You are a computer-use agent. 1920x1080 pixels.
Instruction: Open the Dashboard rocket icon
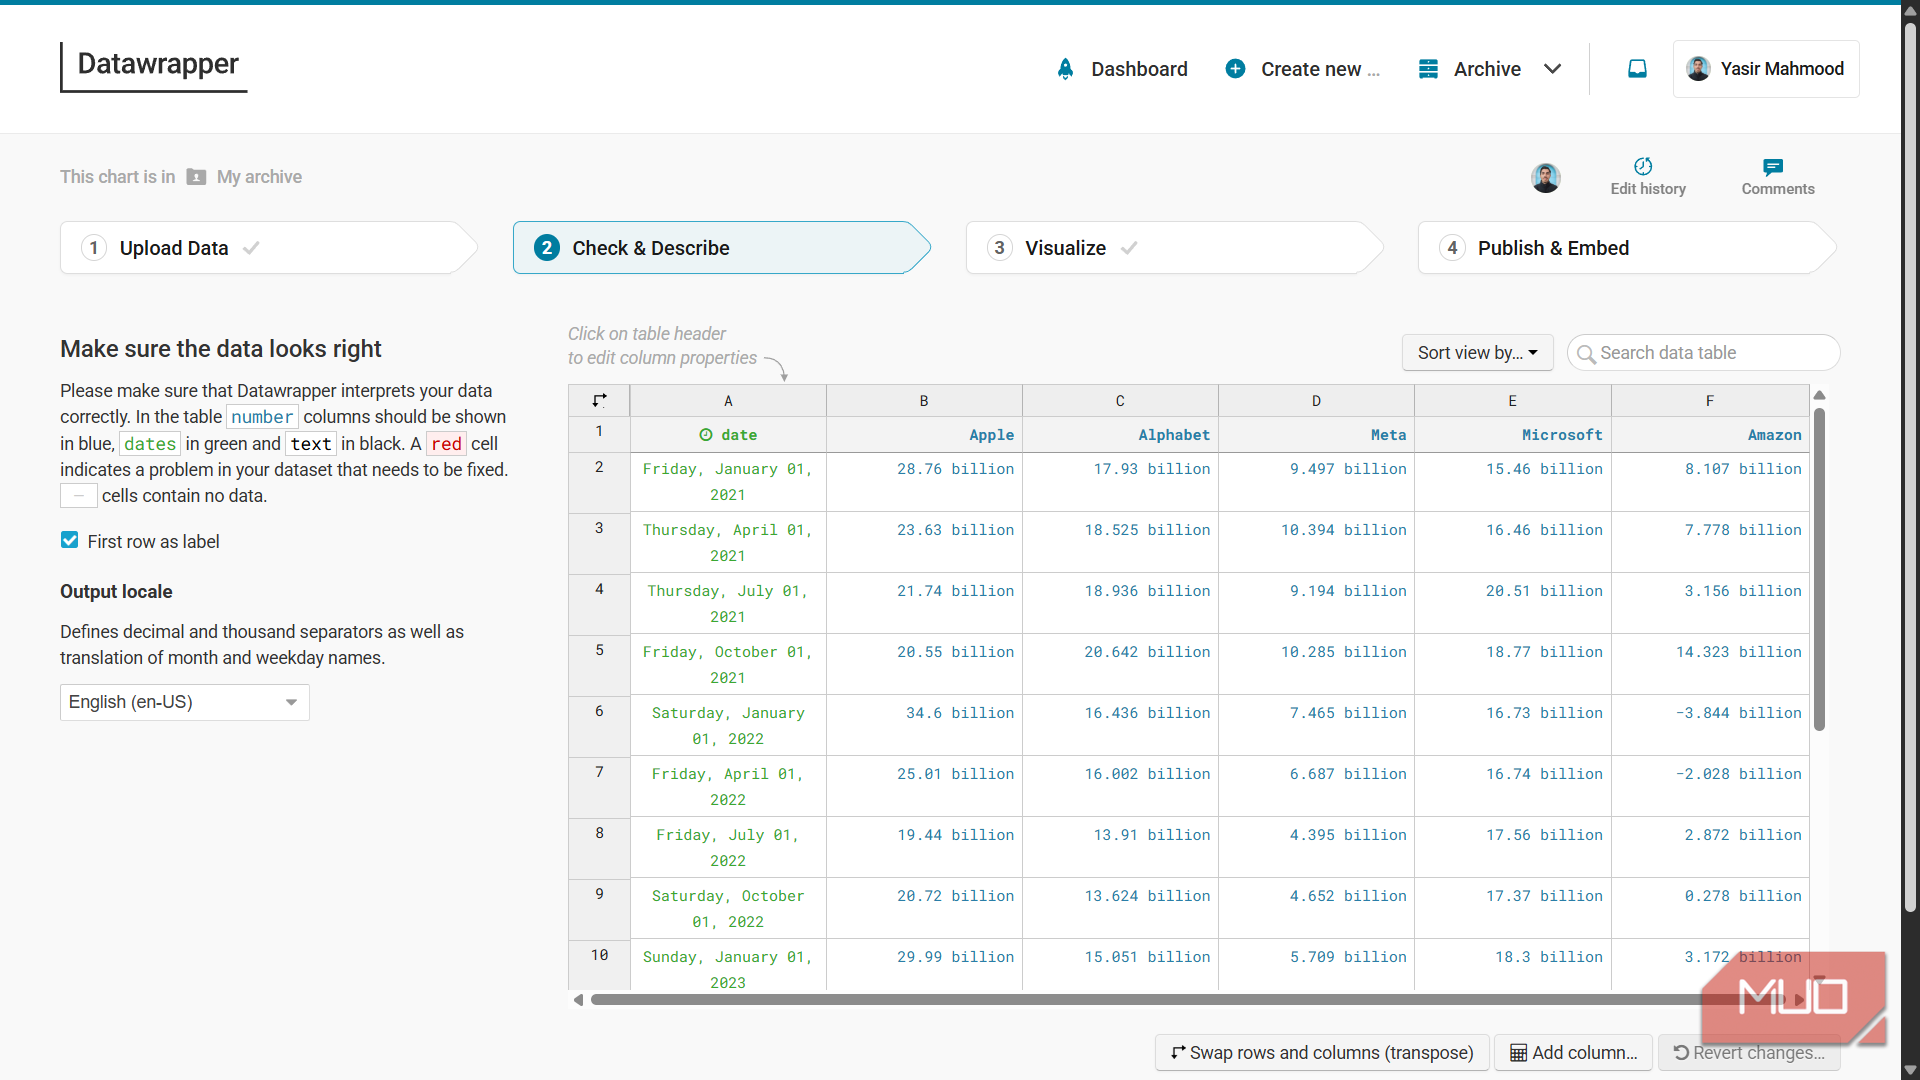(1065, 69)
